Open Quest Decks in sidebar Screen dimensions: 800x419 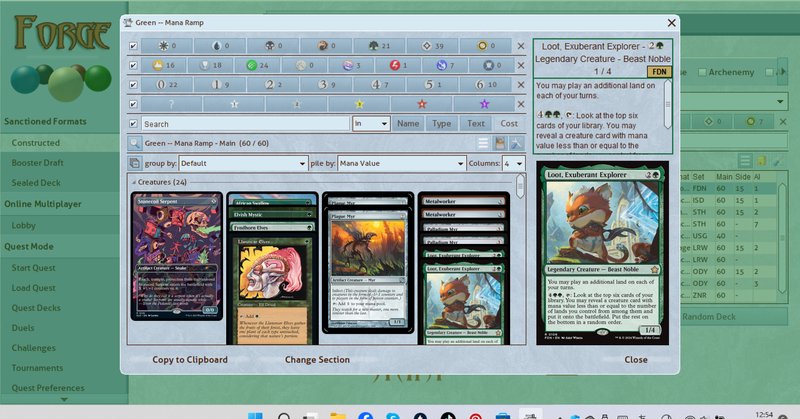pyautogui.click(x=36, y=308)
